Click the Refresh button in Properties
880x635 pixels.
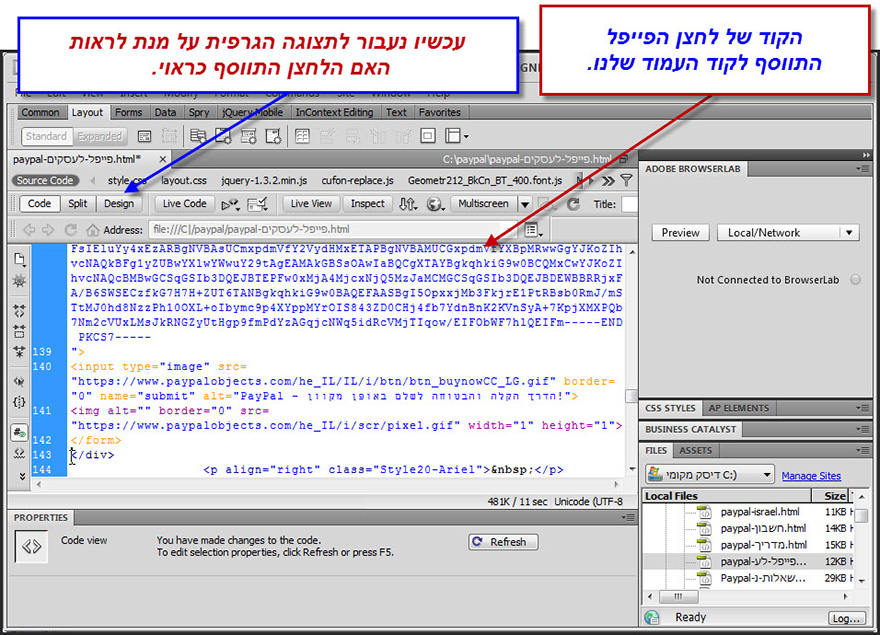503,542
